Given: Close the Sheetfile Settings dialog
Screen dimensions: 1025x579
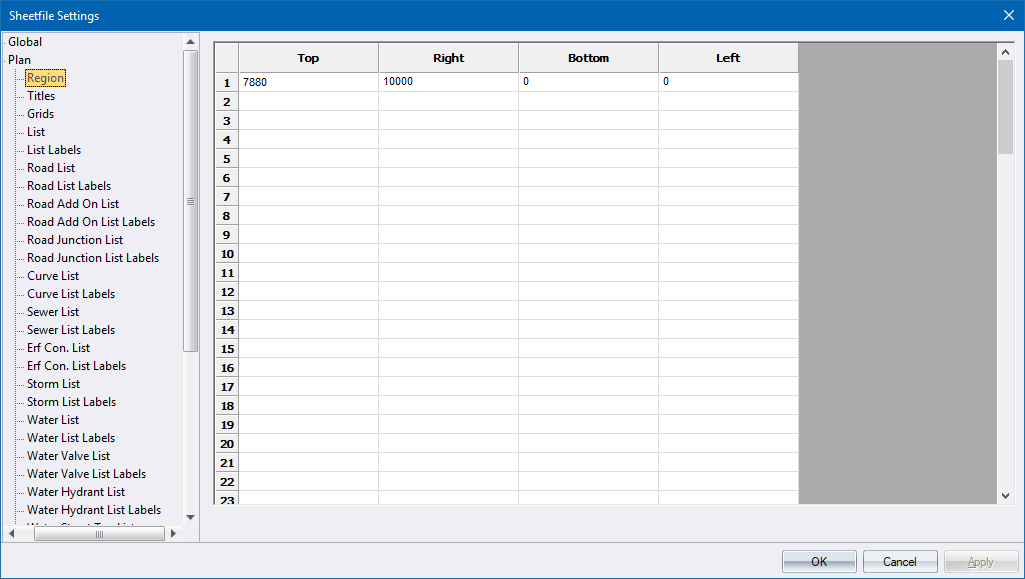Looking at the screenshot, I should tap(1008, 15).
